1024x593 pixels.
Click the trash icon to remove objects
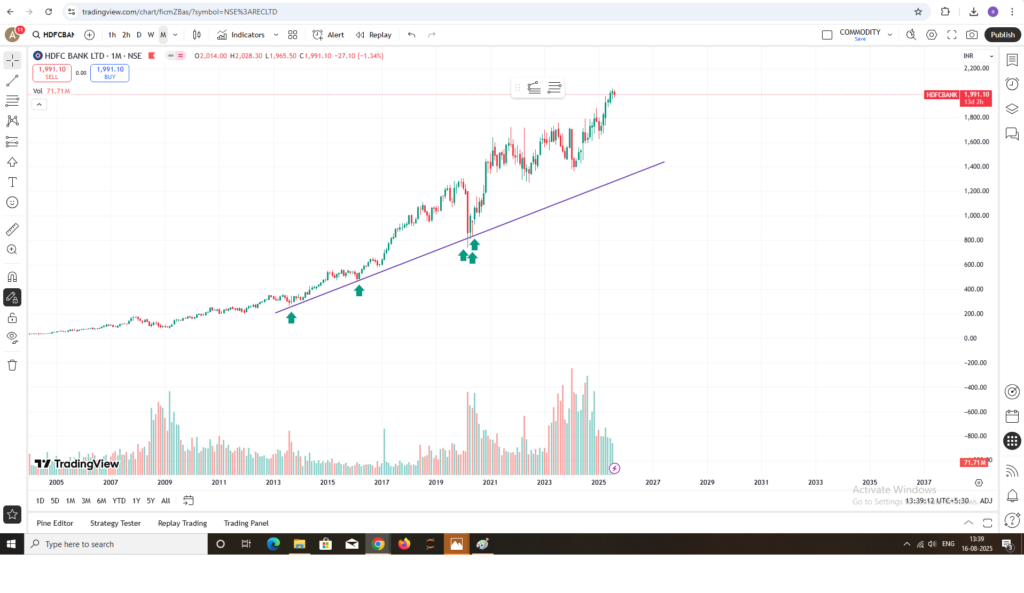pyautogui.click(x=12, y=365)
